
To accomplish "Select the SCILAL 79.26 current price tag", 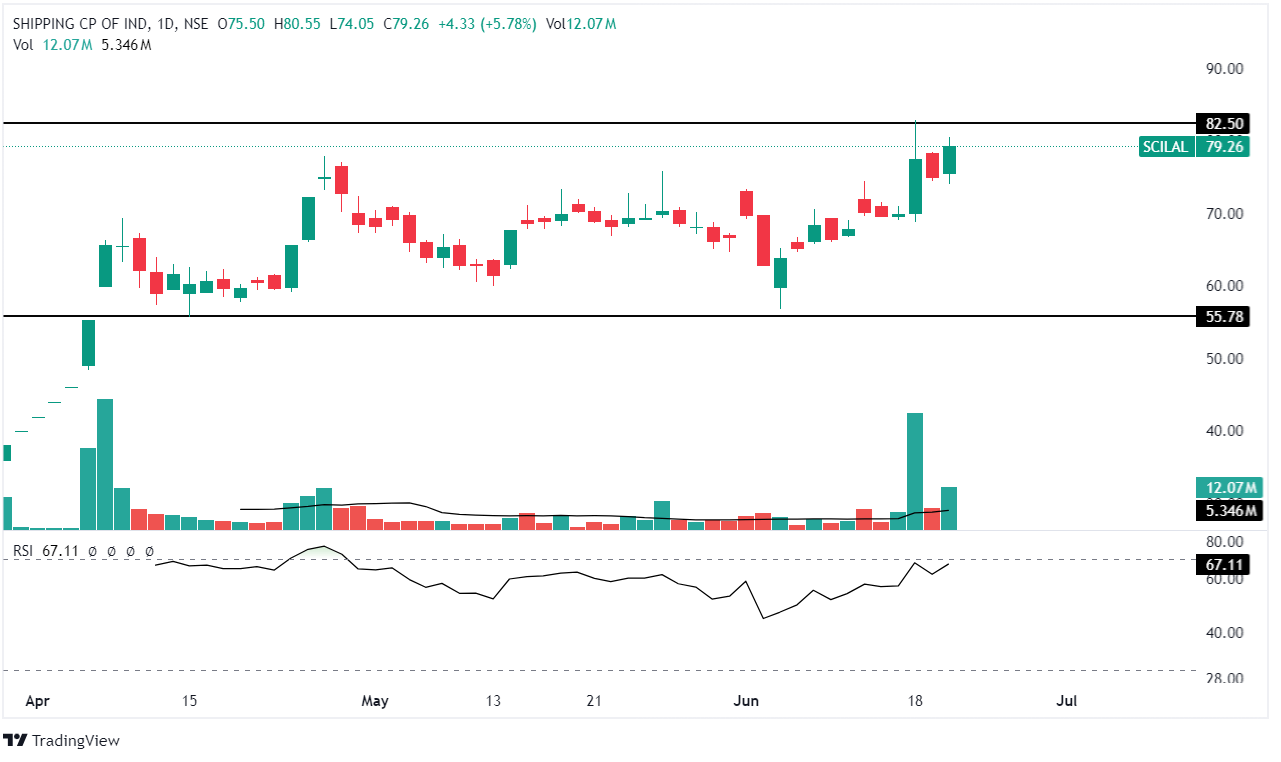I will [x=1194, y=147].
